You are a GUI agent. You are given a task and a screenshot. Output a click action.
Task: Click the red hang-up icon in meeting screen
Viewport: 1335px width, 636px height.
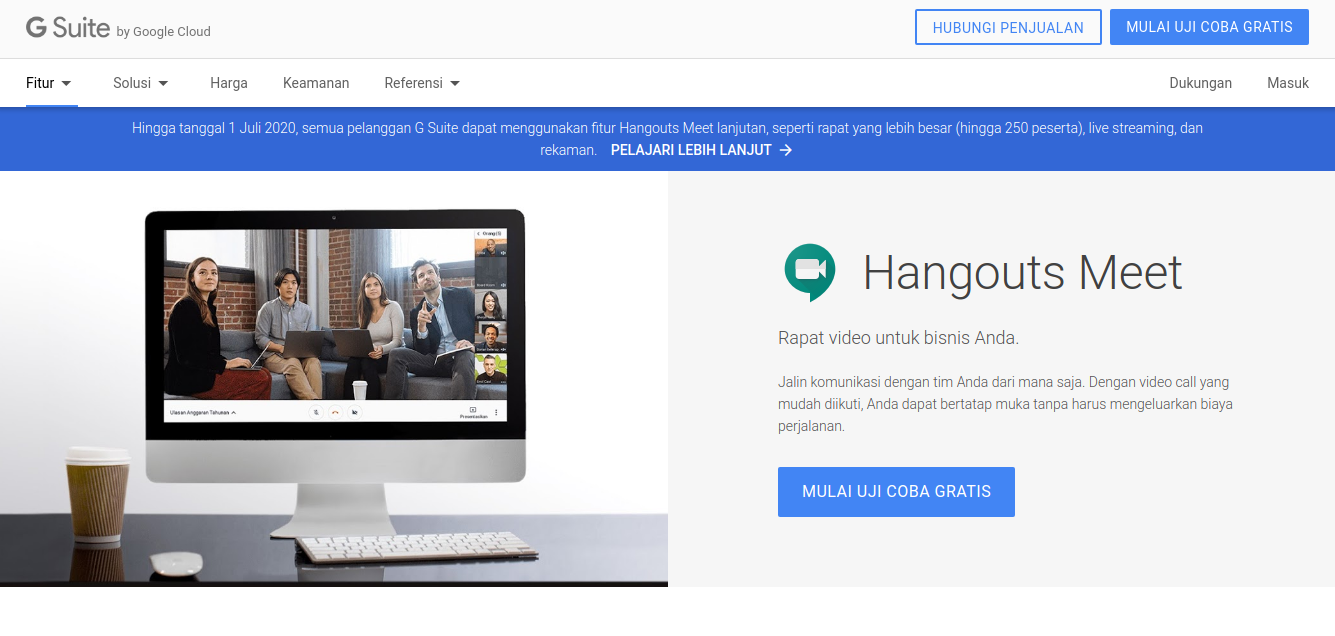click(x=335, y=412)
